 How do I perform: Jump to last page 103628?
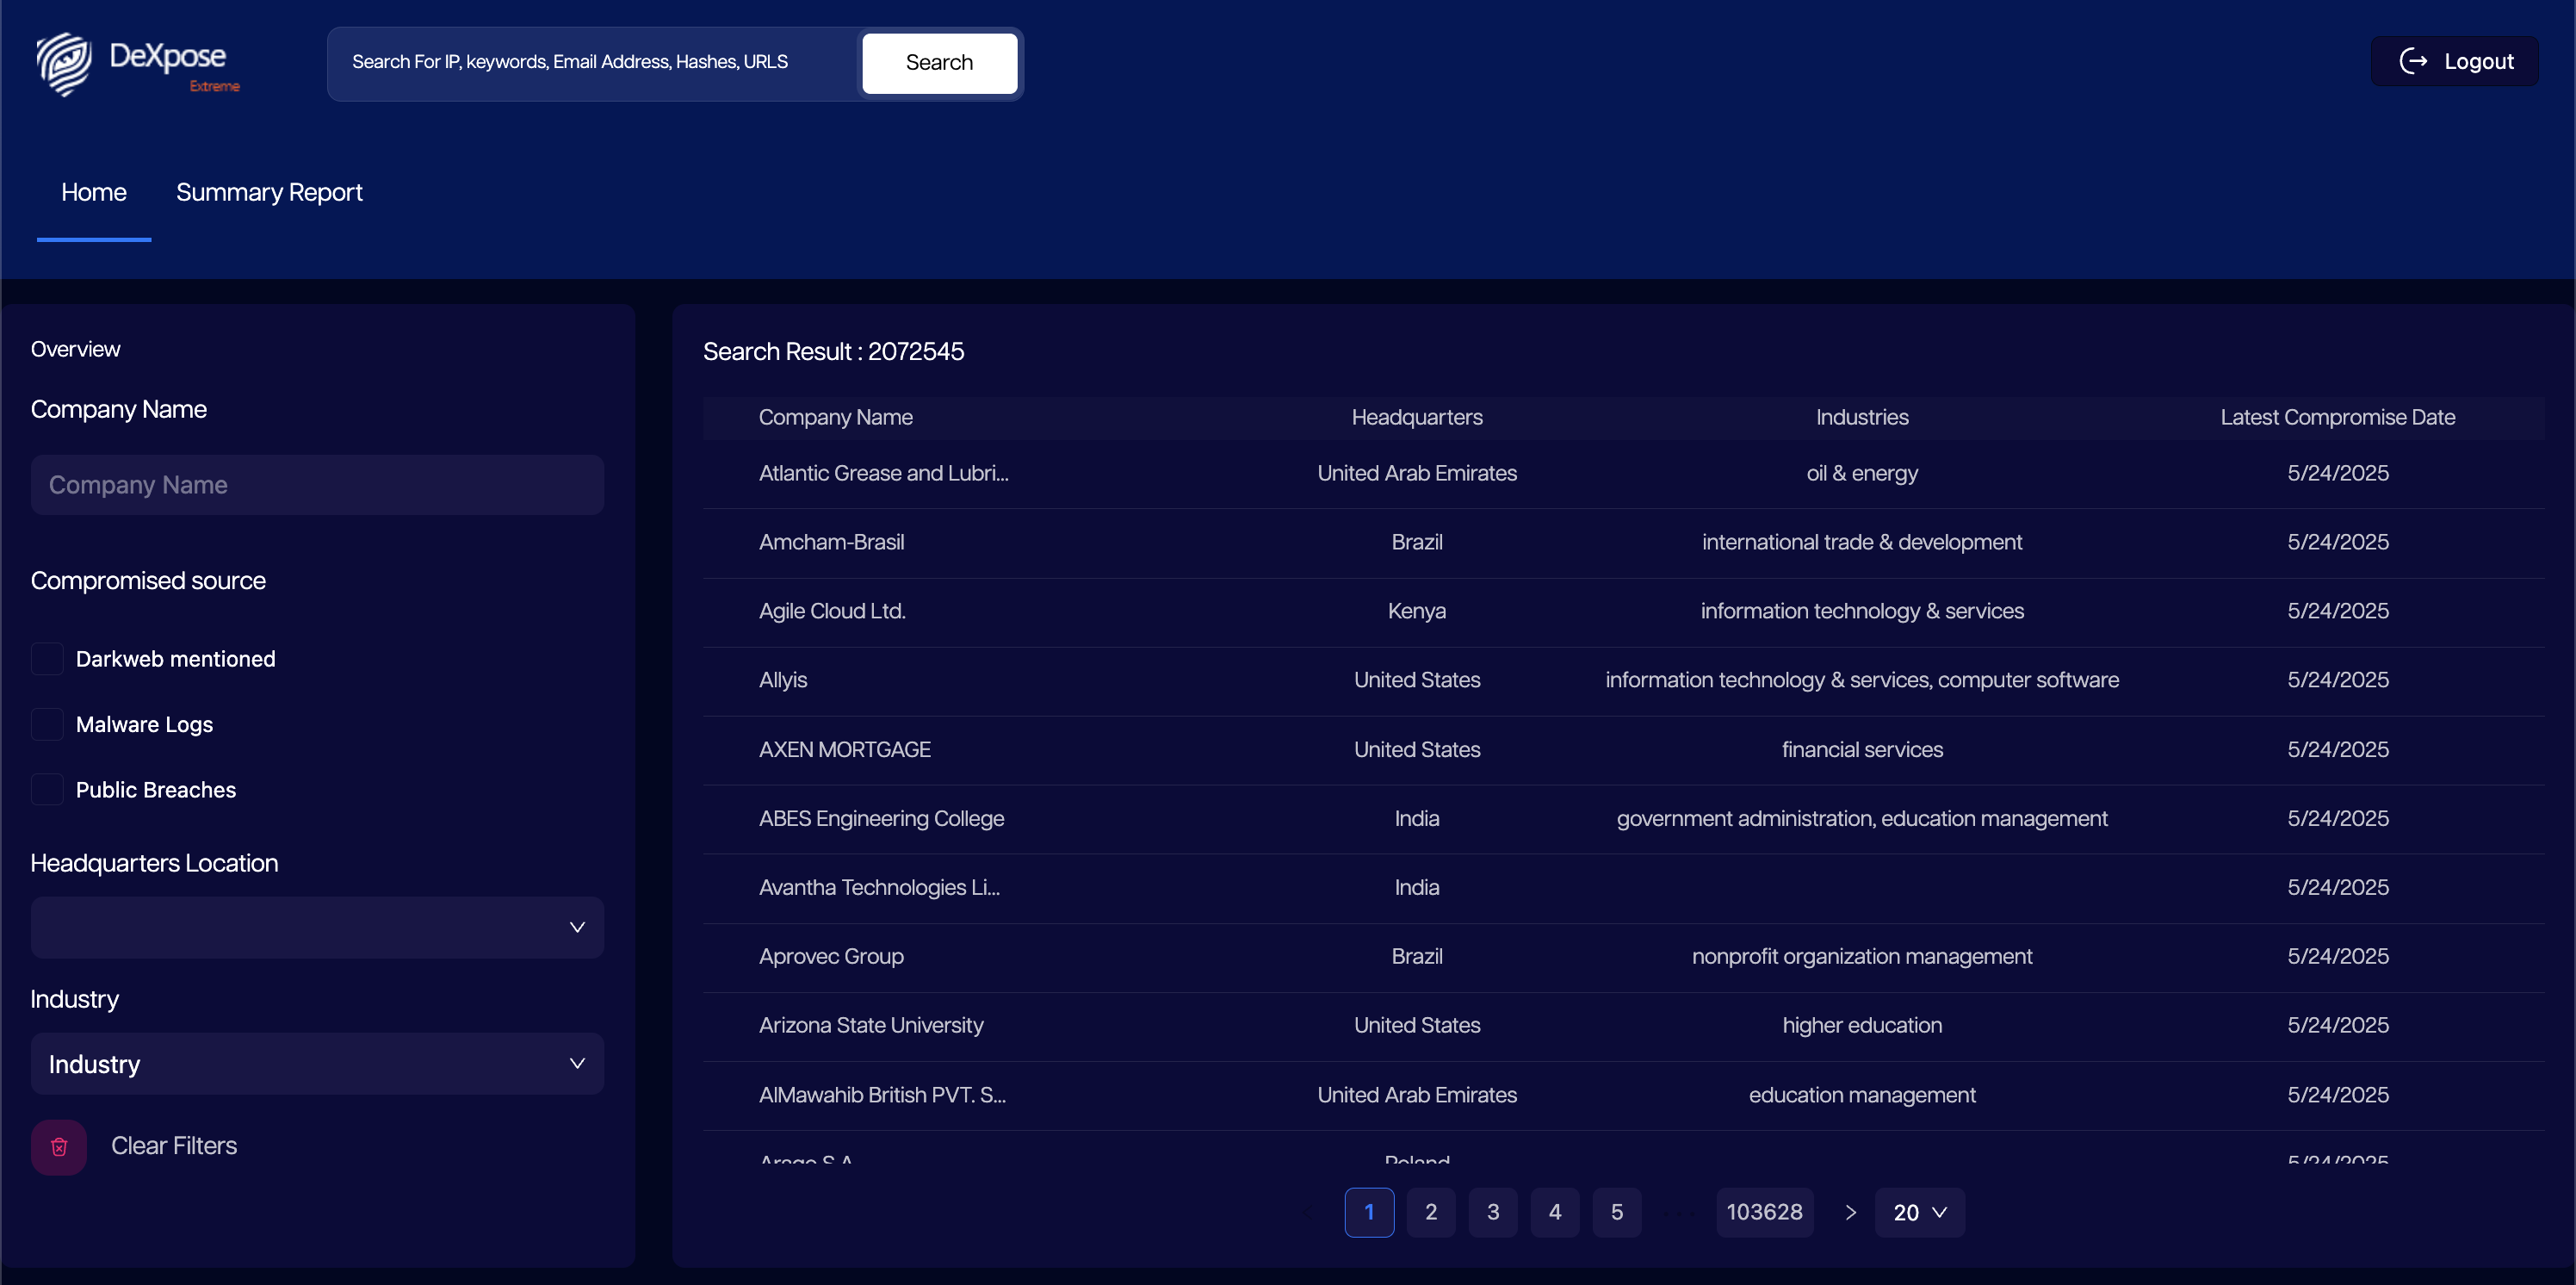tap(1764, 1212)
